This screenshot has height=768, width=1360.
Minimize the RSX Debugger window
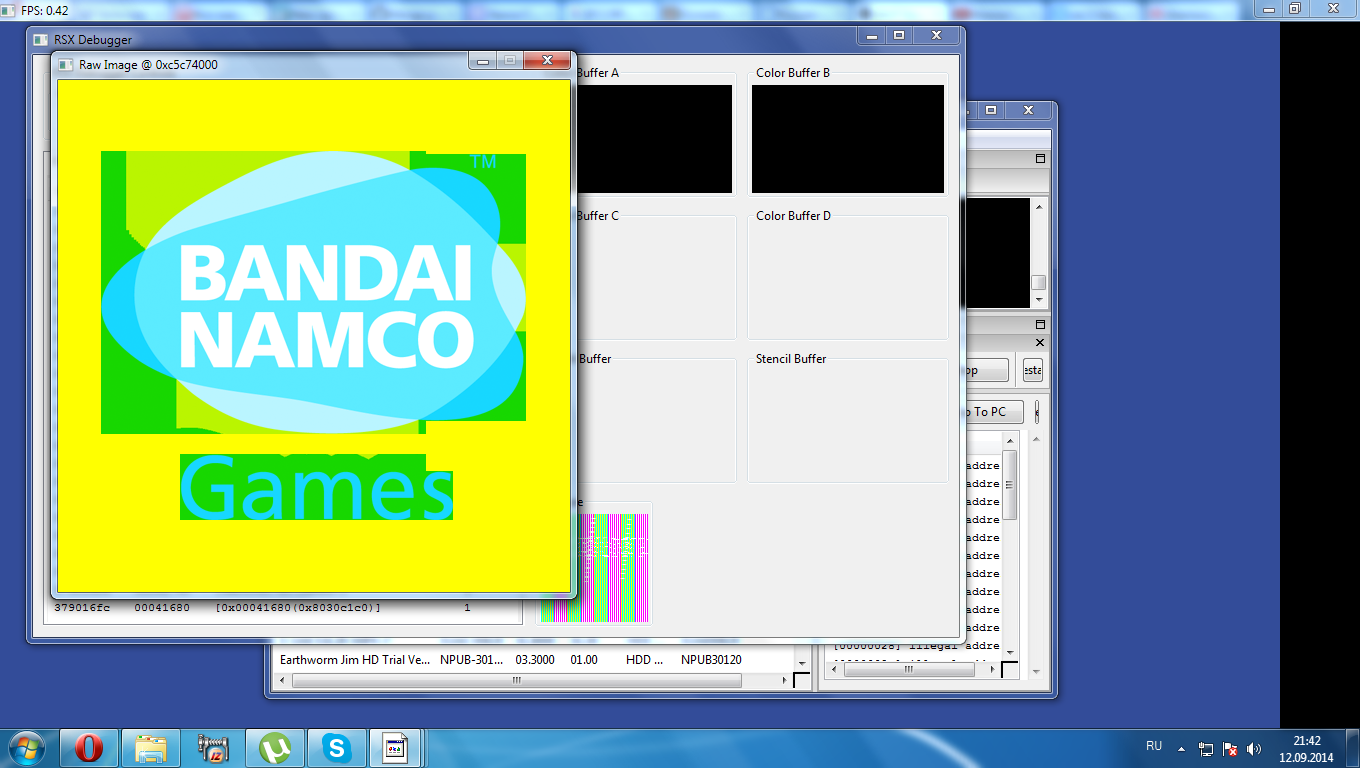pos(872,36)
